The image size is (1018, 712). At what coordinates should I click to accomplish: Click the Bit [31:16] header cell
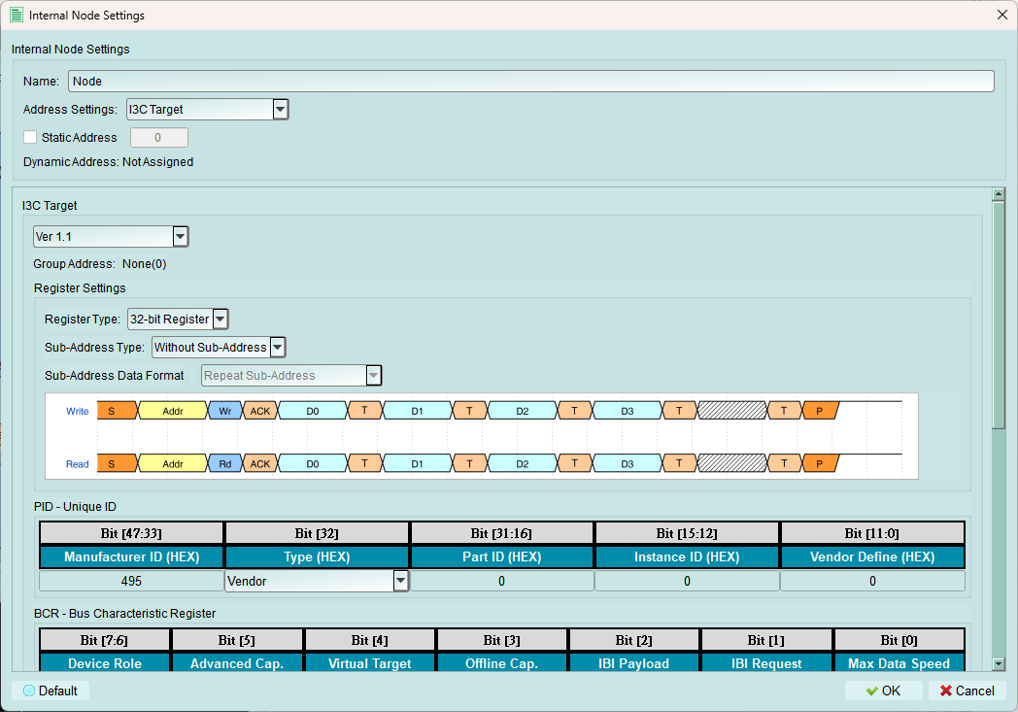[x=501, y=534]
